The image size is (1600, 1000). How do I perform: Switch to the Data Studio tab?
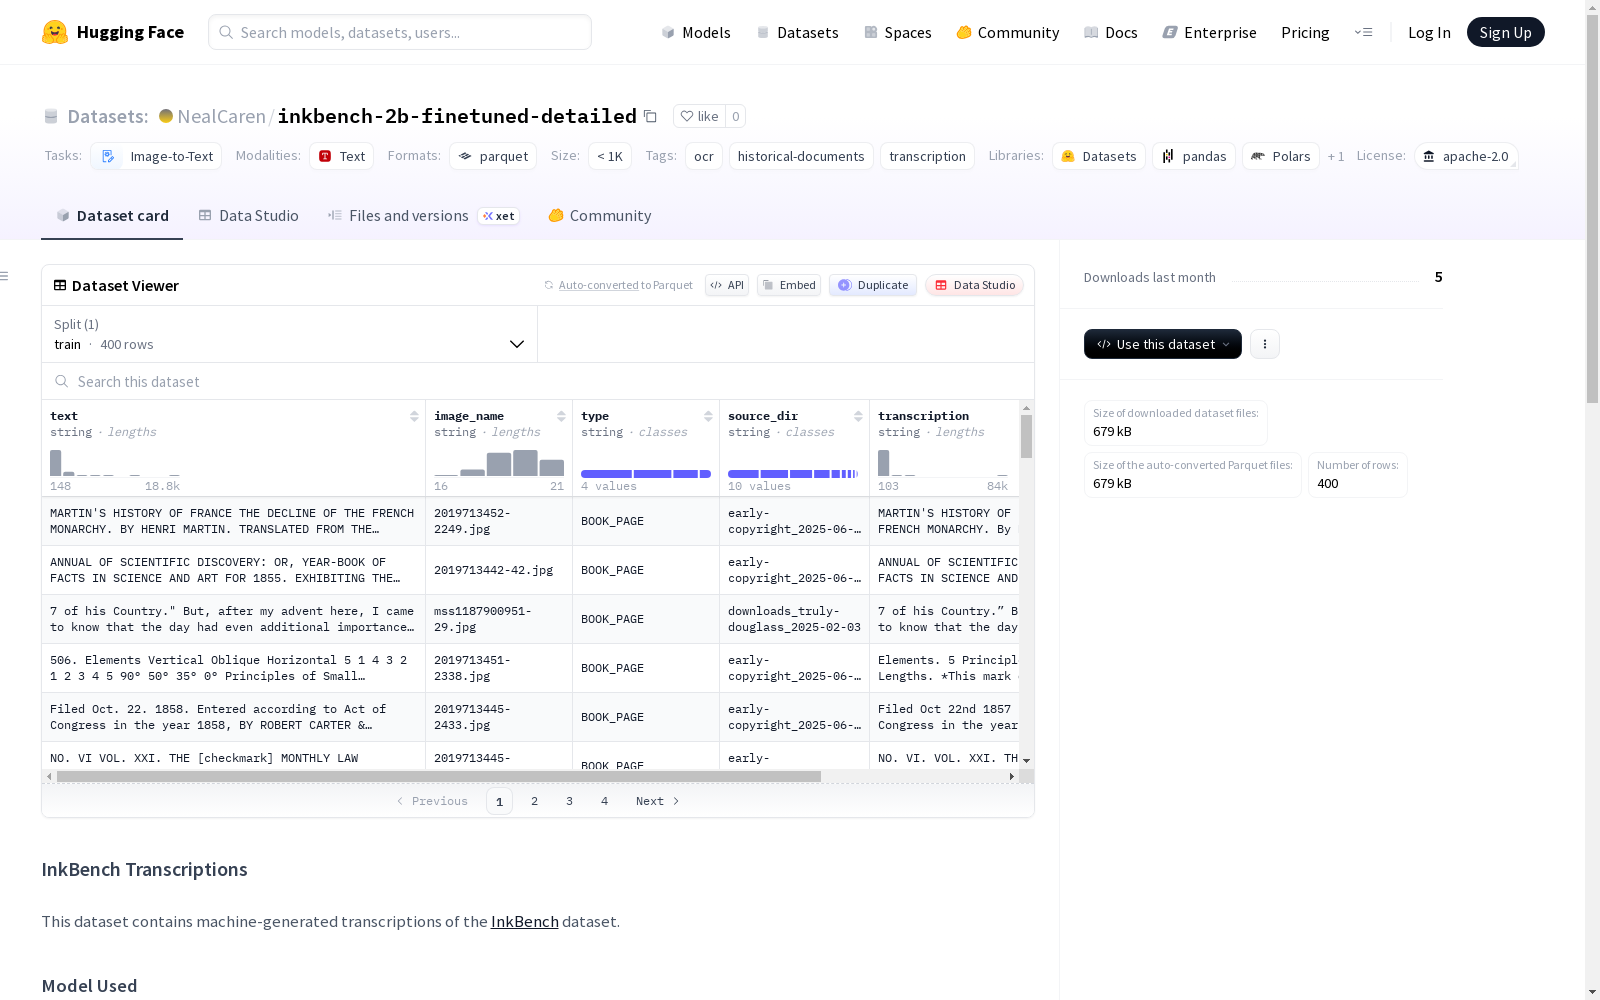pos(249,216)
